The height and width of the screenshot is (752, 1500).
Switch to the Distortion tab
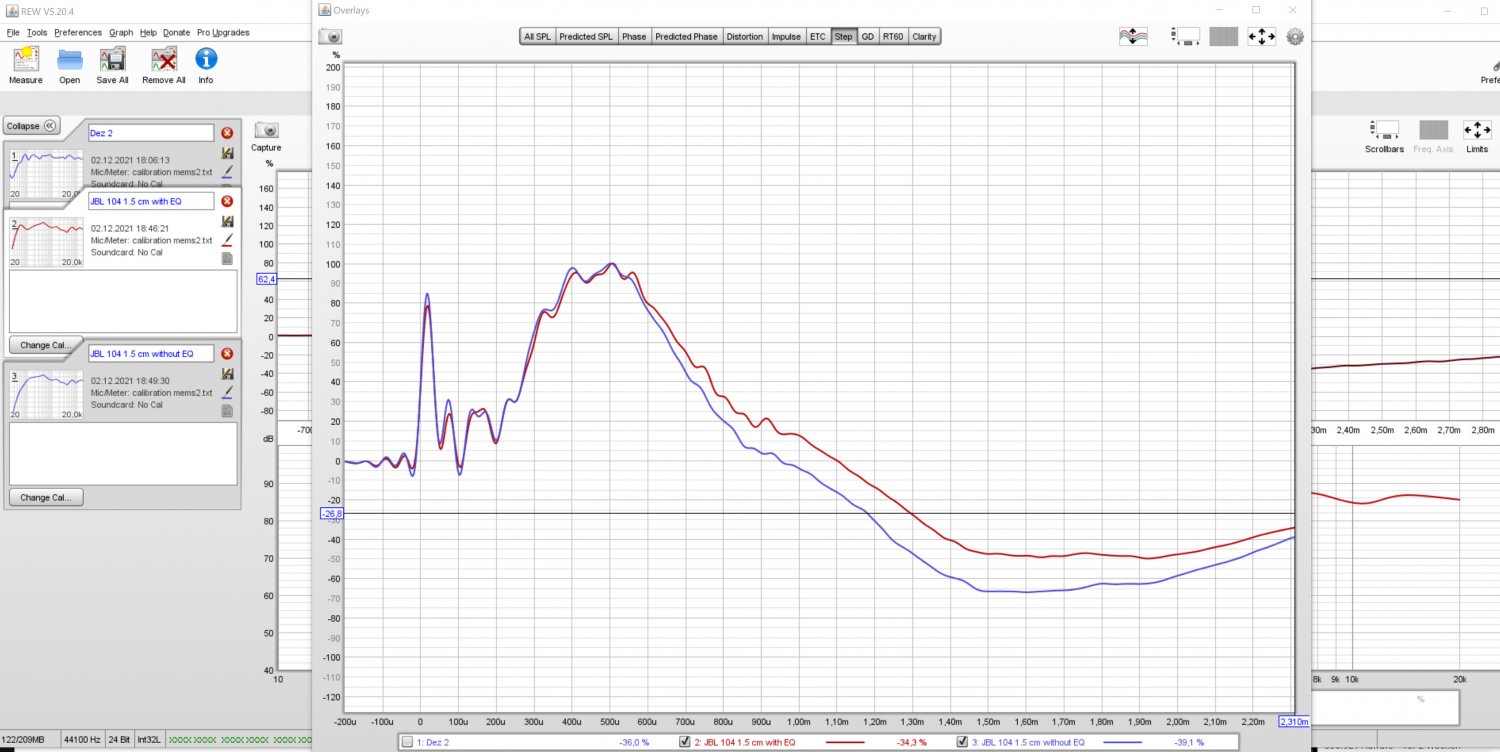coord(745,37)
